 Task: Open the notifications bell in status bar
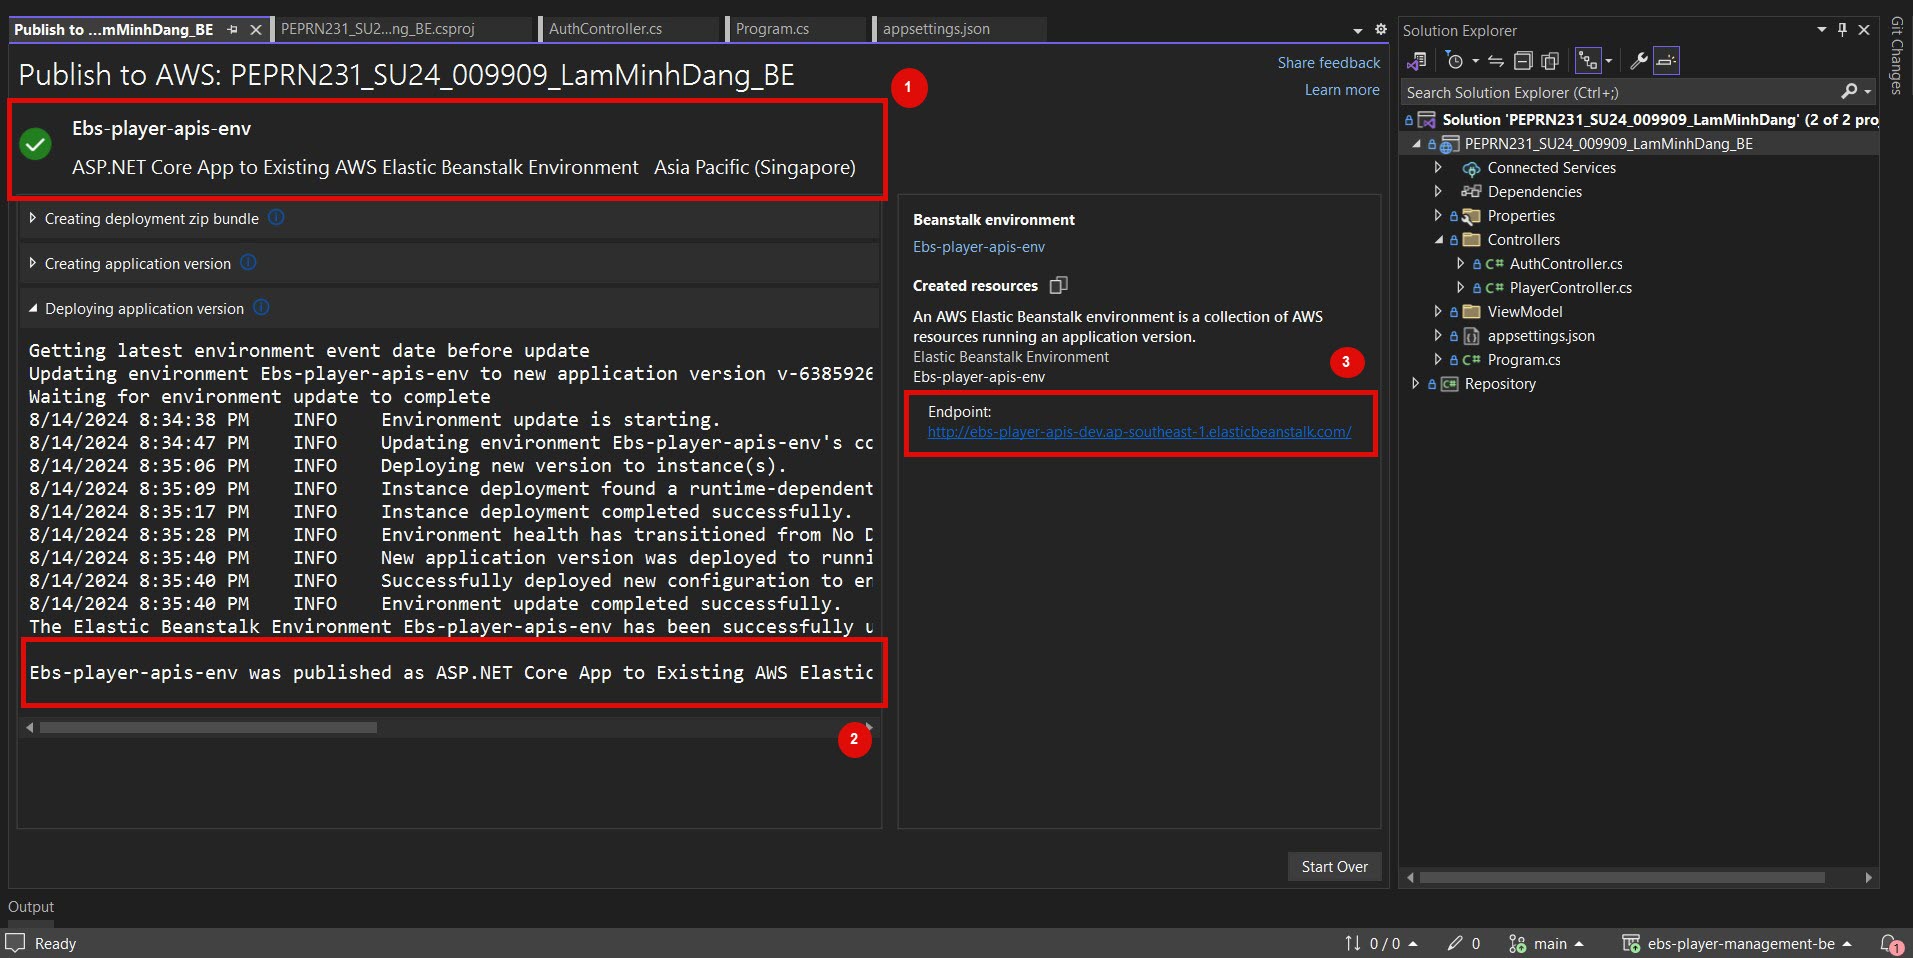[1890, 943]
